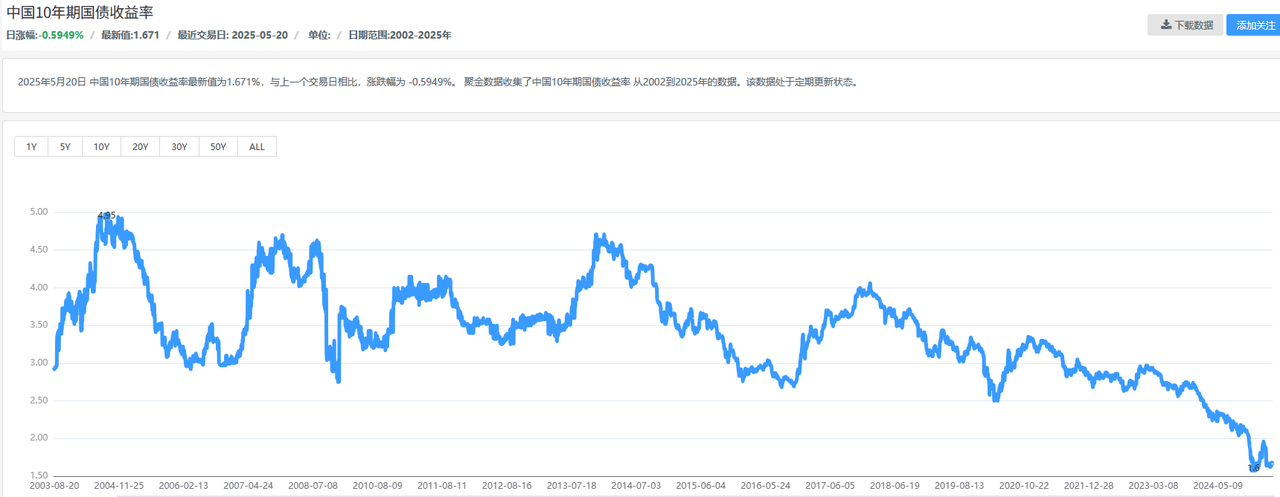Click the 1.50 y-axis label
The width and height of the screenshot is (1280, 497).
pos(39,475)
